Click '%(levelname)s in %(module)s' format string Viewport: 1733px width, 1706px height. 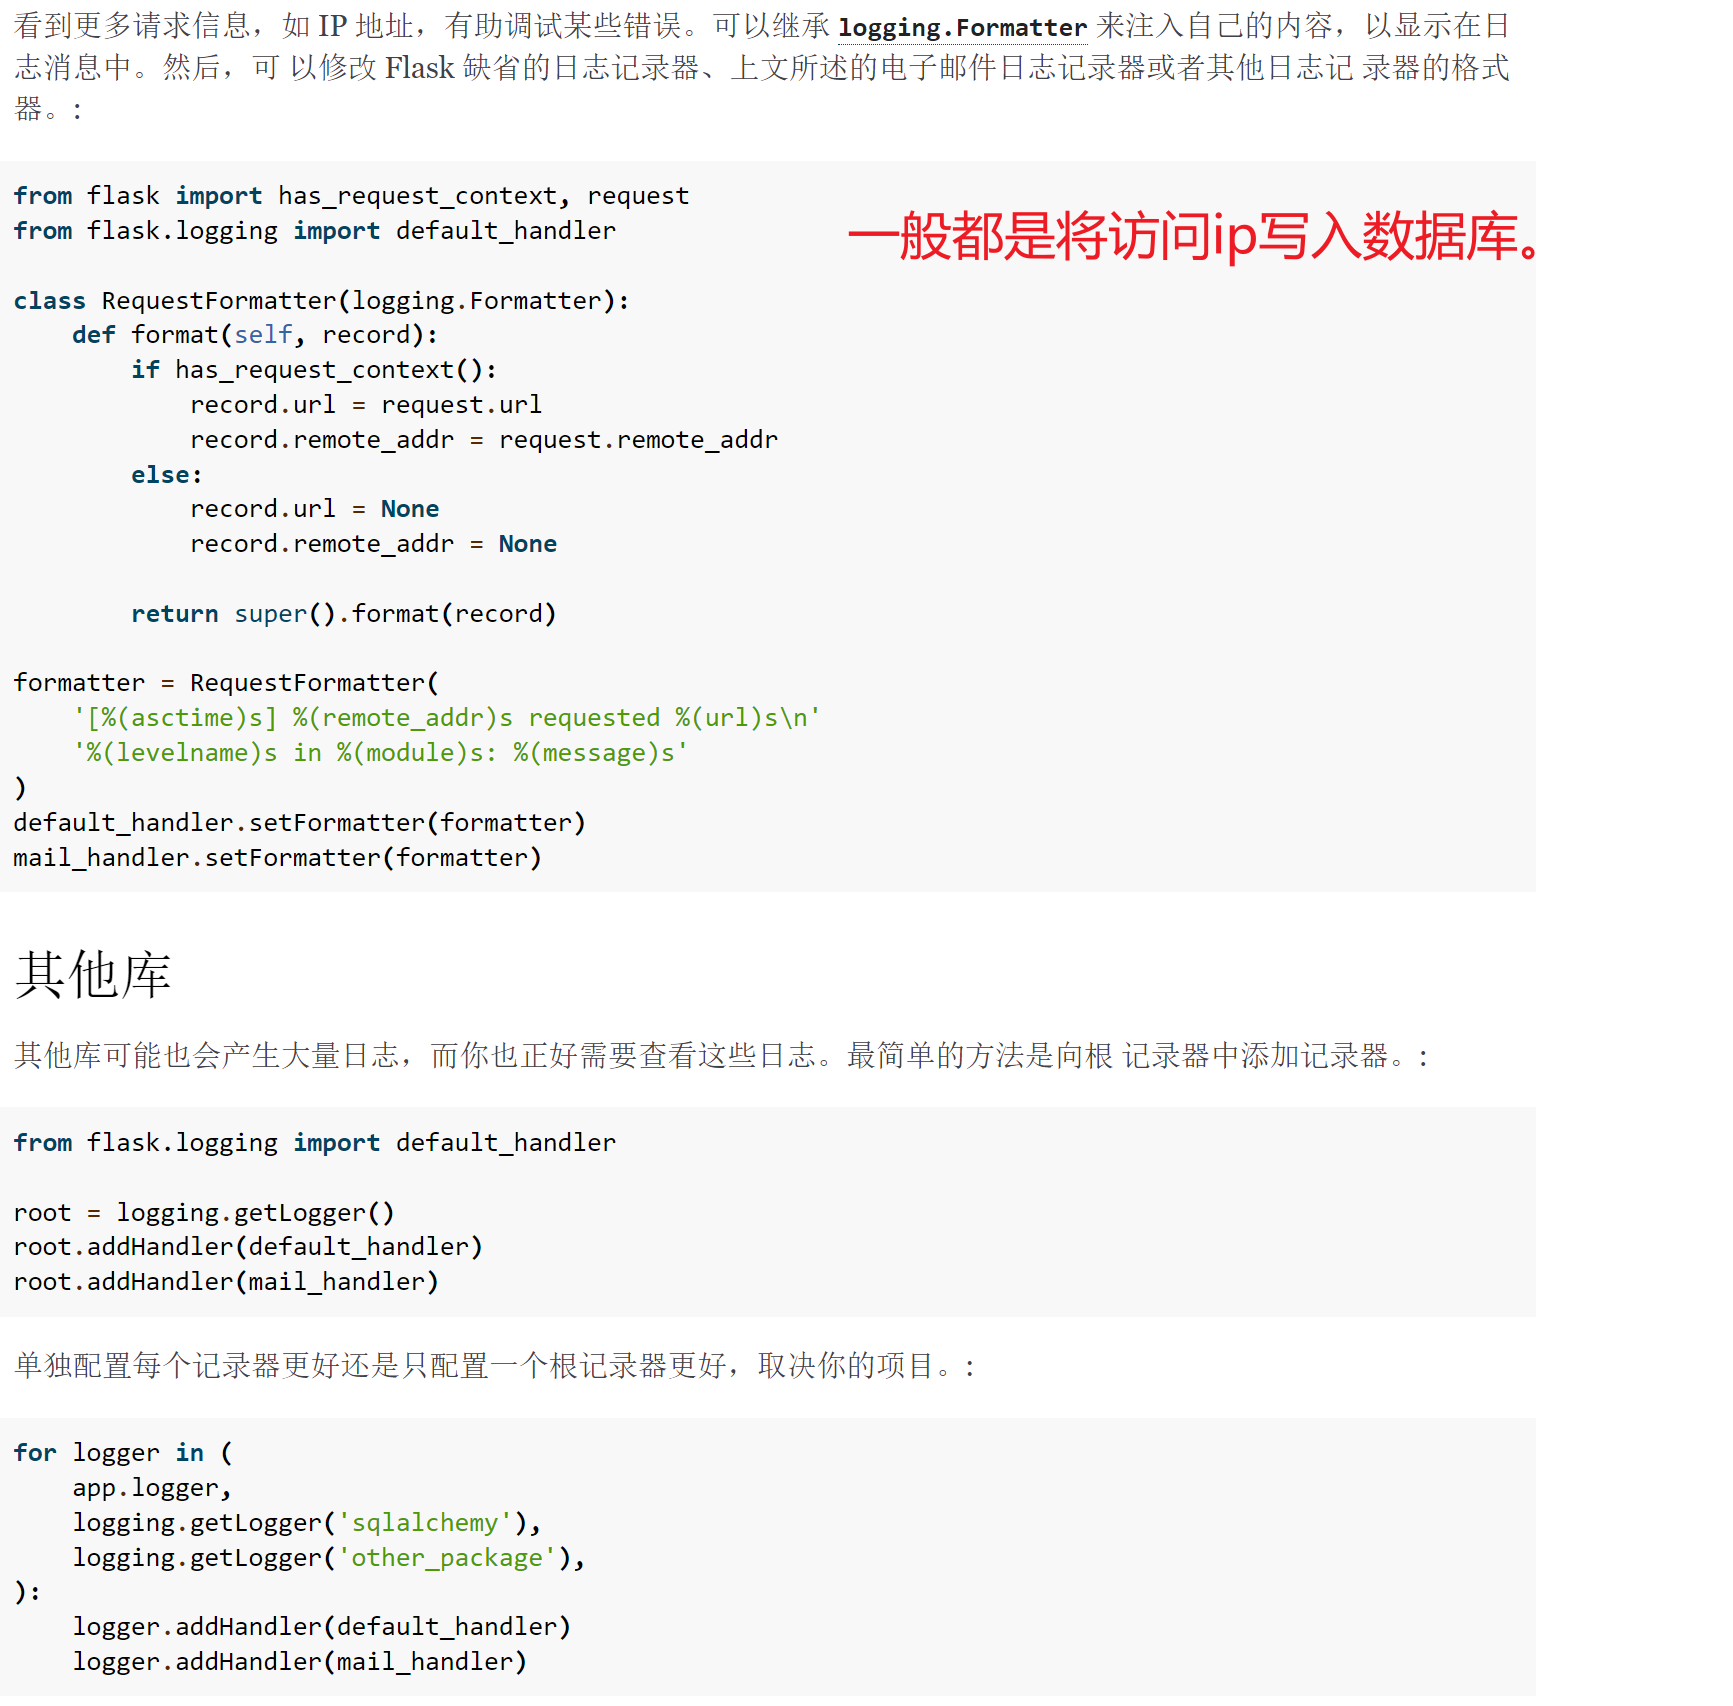tap(380, 753)
